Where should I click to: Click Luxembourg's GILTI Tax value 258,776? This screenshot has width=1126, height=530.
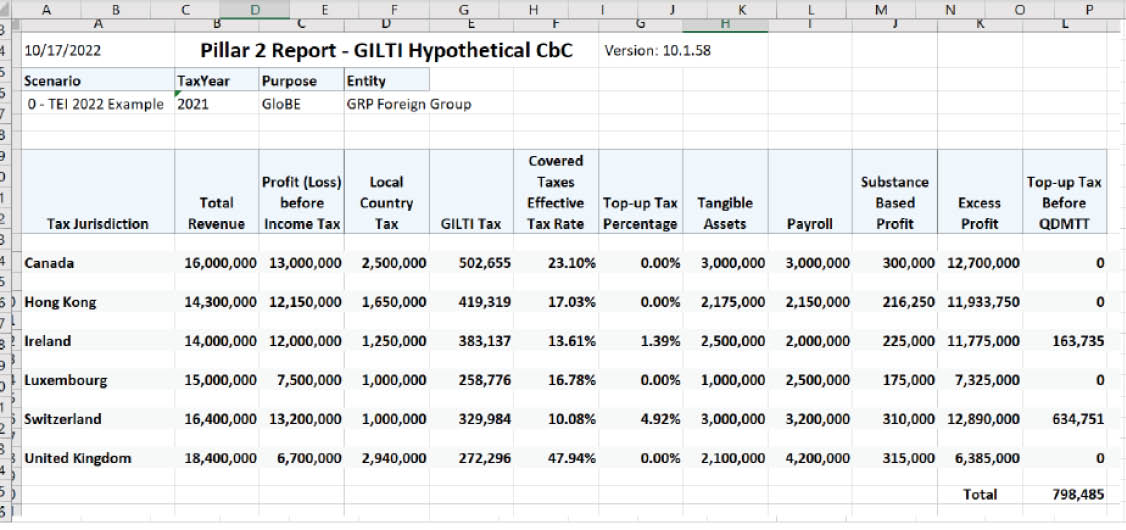tap(472, 380)
